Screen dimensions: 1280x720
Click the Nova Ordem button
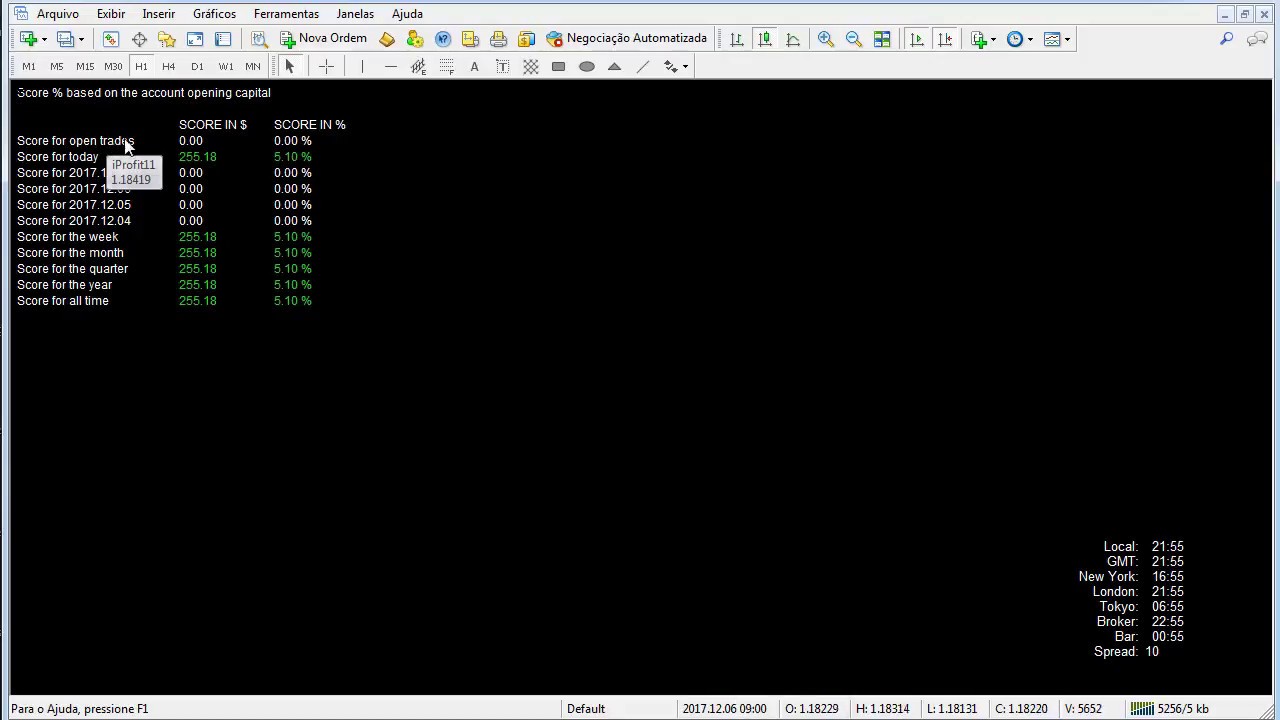(324, 39)
